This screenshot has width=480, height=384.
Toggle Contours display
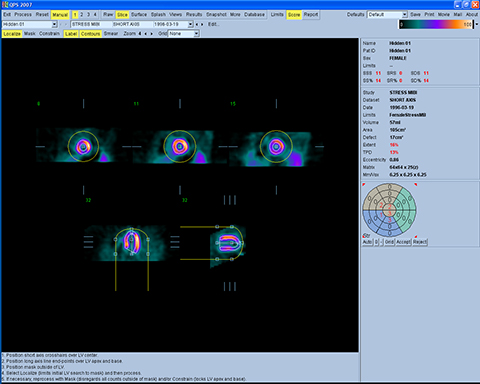(x=90, y=34)
